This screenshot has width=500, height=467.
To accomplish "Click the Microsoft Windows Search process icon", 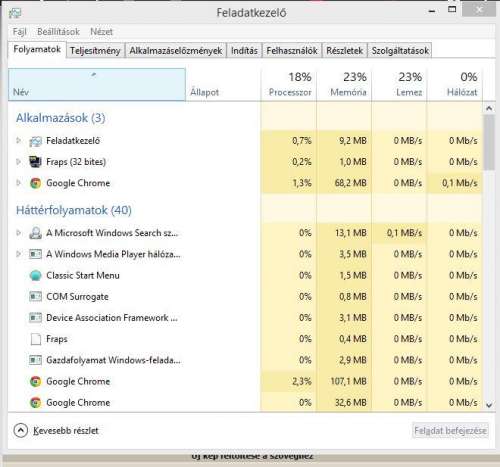I will pos(35,233).
